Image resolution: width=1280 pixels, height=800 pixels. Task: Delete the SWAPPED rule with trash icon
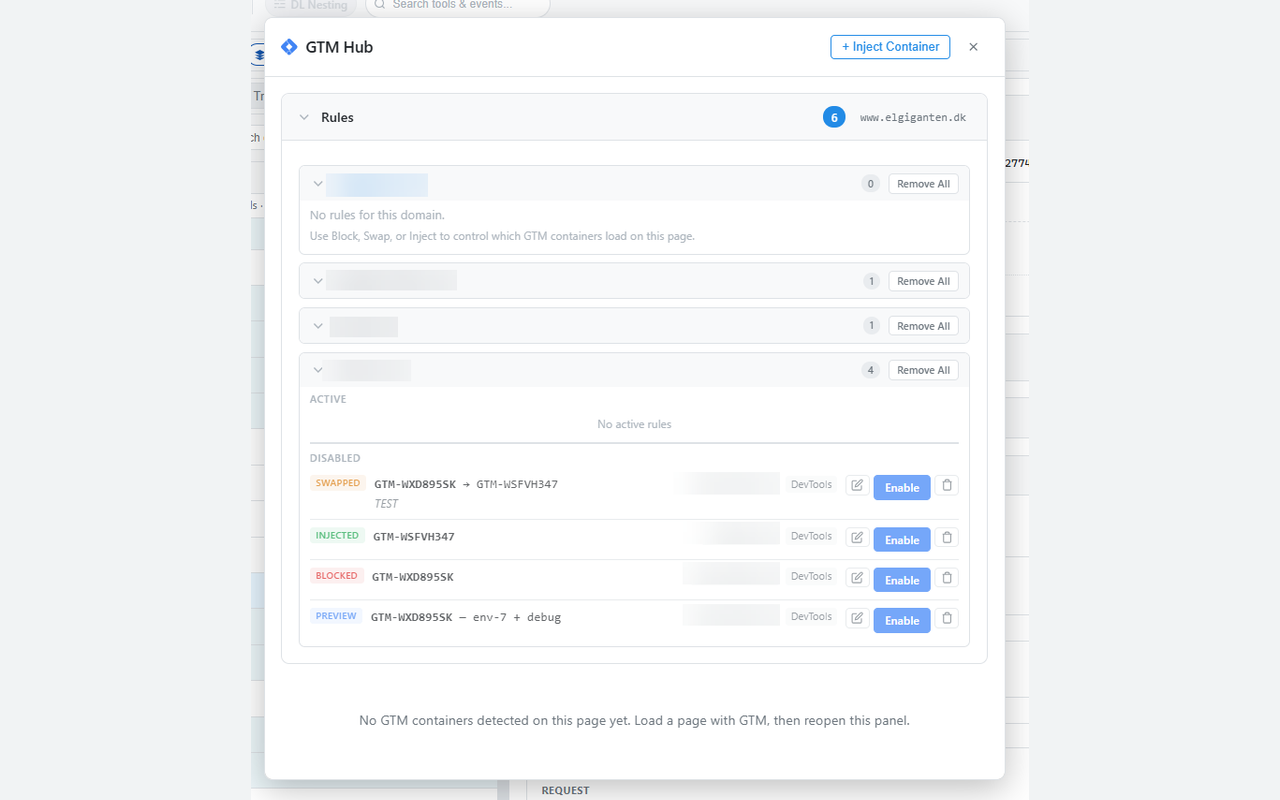coord(947,485)
